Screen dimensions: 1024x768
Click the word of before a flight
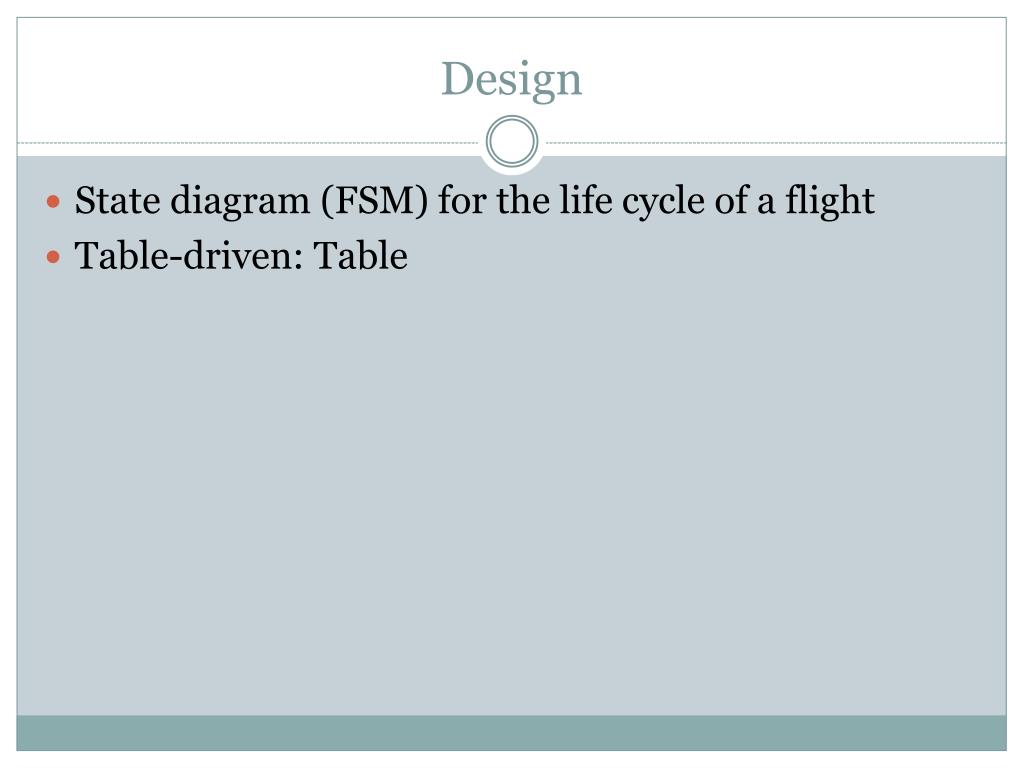pos(730,200)
